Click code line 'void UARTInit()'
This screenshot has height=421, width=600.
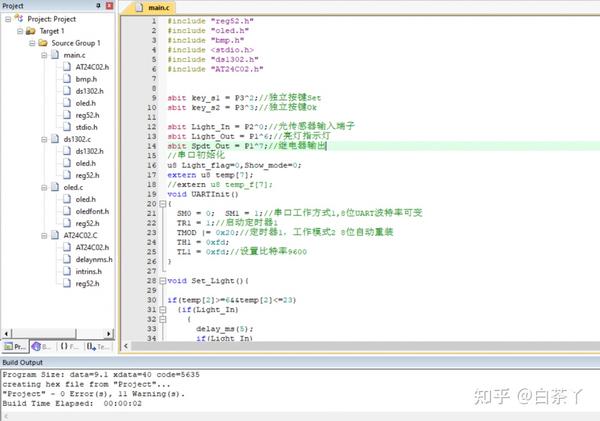[x=203, y=194]
